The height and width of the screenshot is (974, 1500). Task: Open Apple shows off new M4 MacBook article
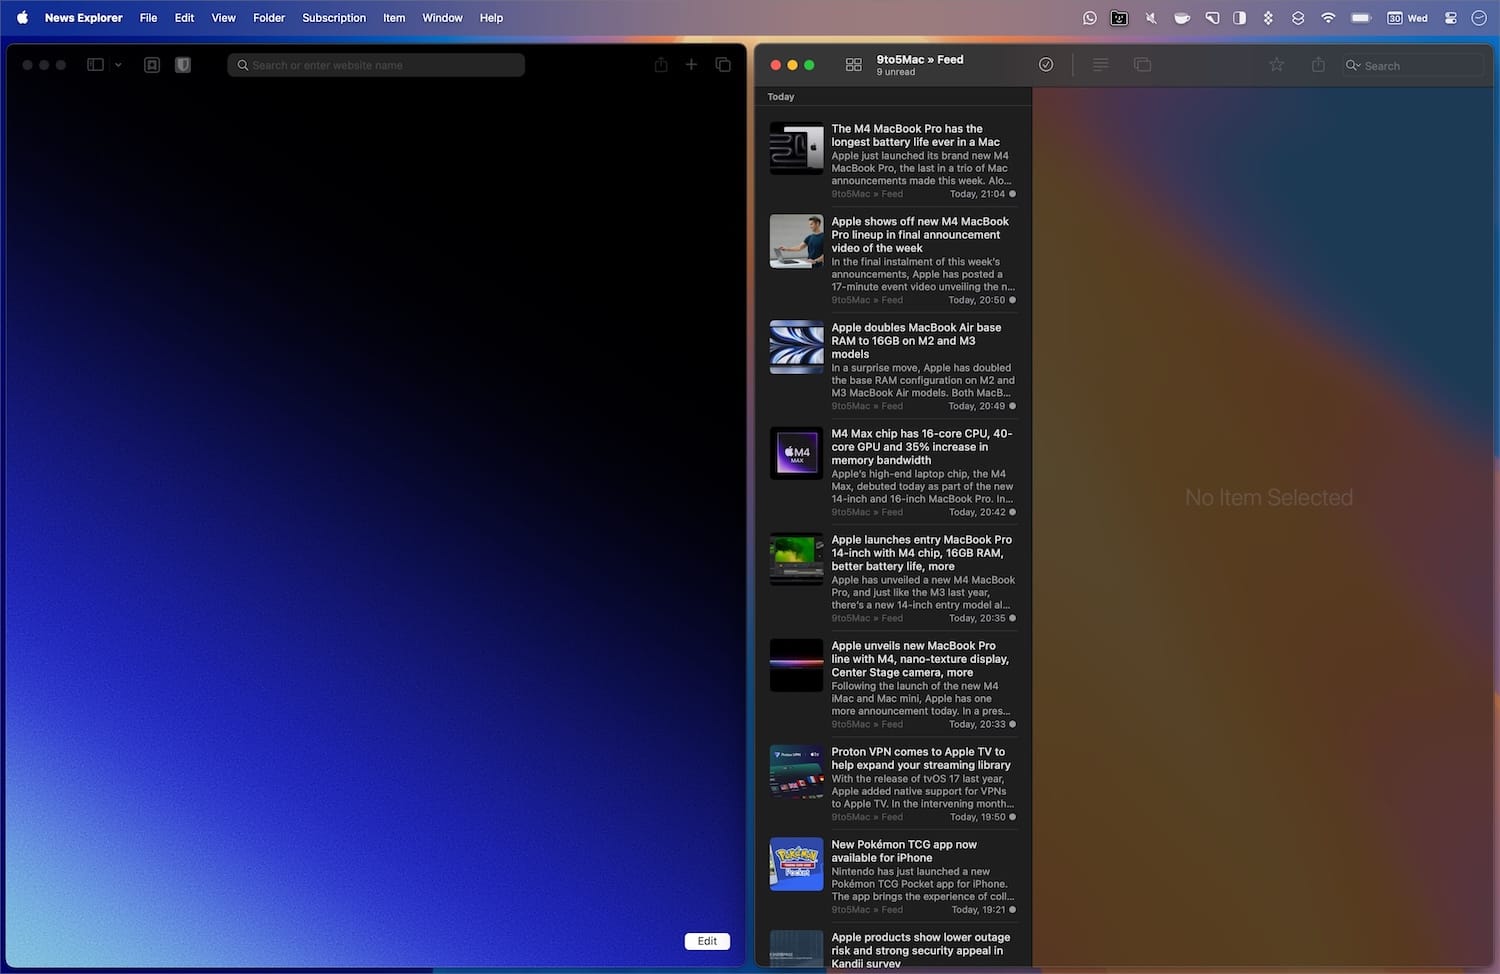point(893,260)
